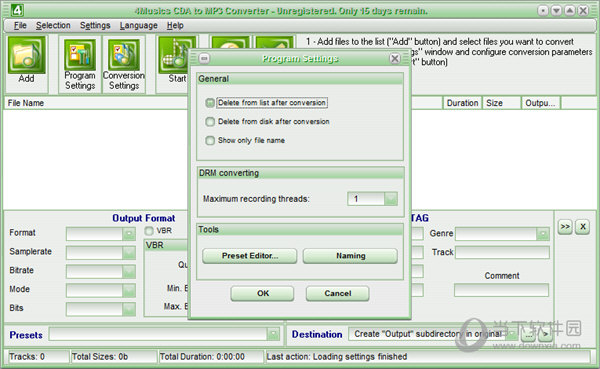Open the Format dropdown

point(129,233)
